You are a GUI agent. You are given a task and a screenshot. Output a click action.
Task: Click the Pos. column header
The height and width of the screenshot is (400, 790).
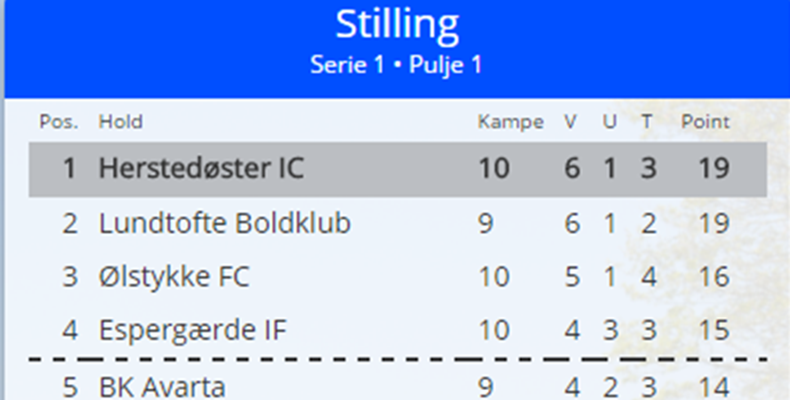[x=59, y=121]
